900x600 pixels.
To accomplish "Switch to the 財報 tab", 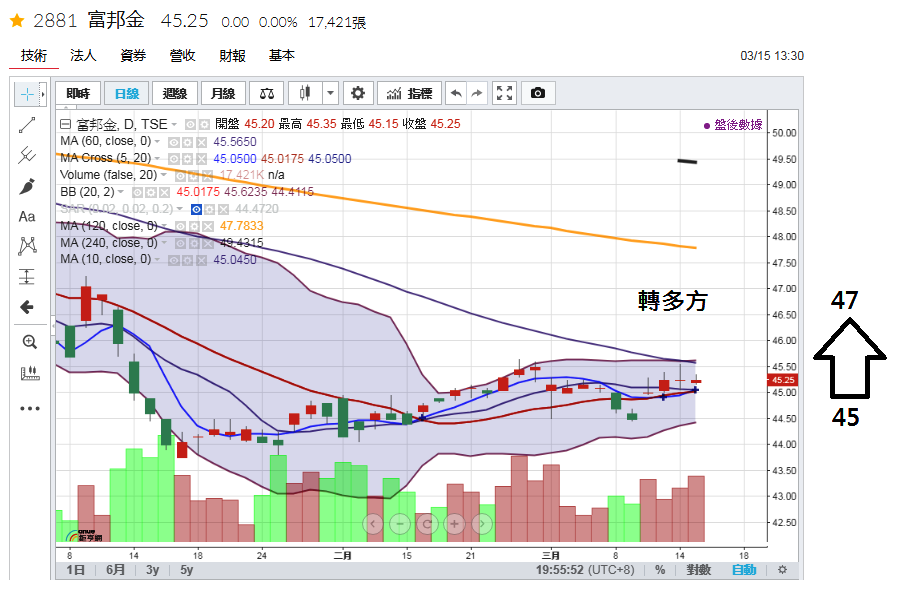I will coord(232,56).
